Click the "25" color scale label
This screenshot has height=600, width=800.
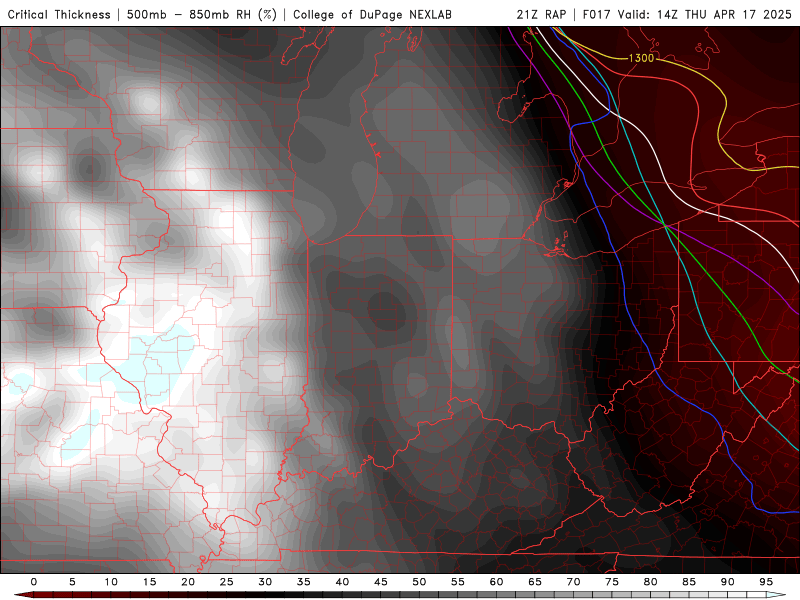(x=226, y=582)
